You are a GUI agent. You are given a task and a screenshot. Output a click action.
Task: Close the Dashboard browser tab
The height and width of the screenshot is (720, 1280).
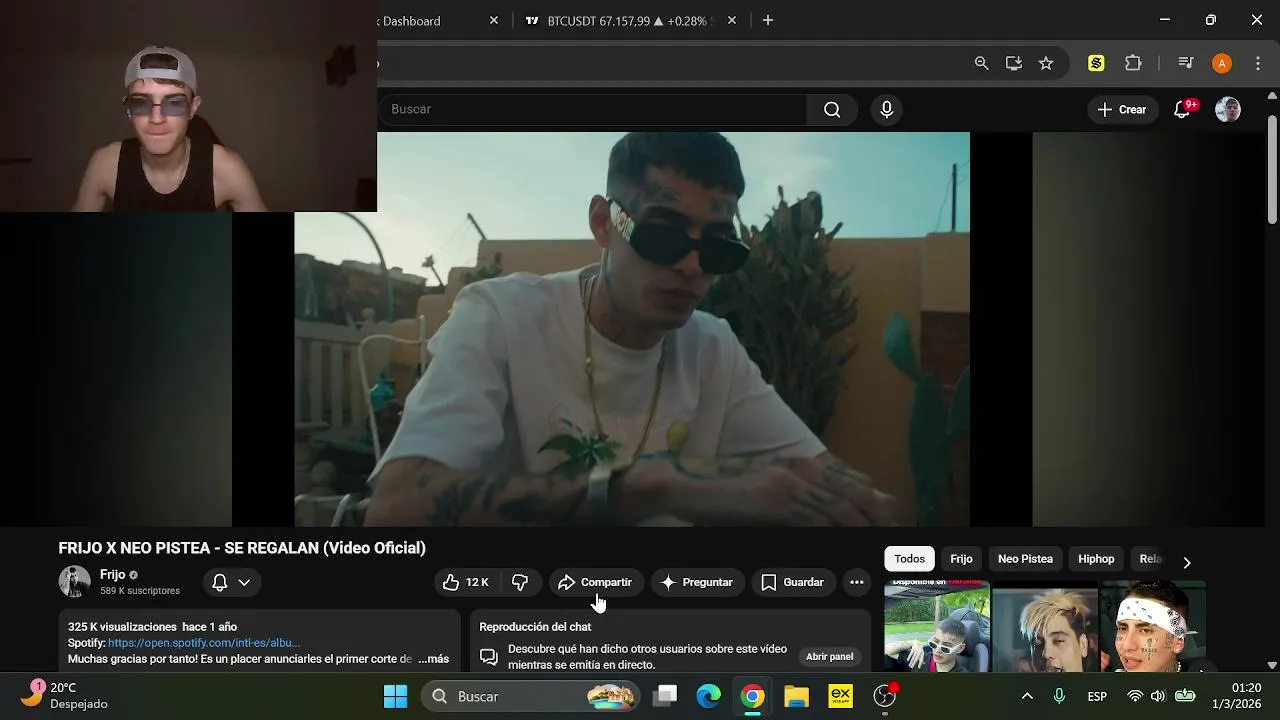click(x=493, y=21)
